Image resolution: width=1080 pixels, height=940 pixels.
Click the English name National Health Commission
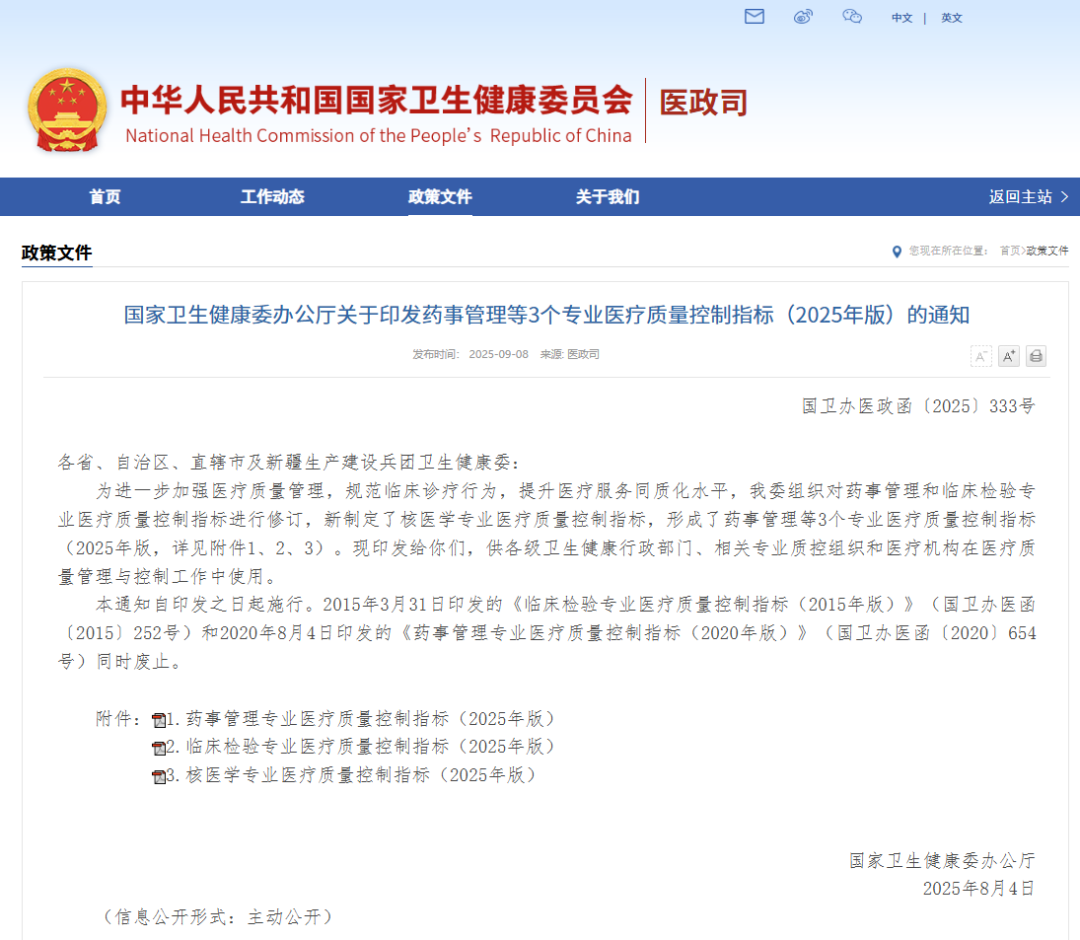tap(378, 136)
